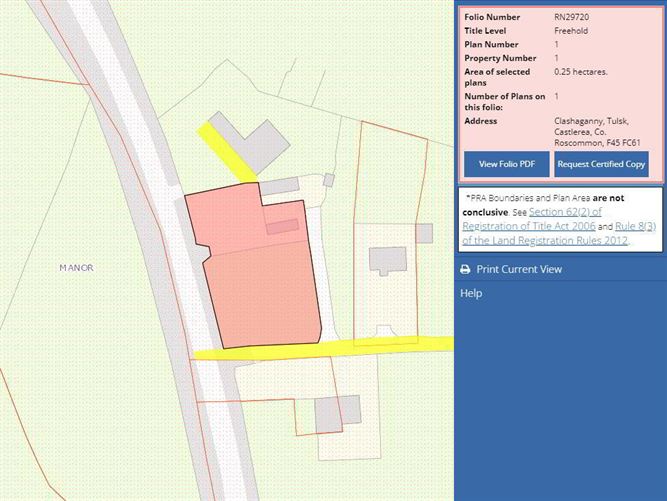The image size is (667, 501).
Task: Open the View Folio PDF button
Action: click(506, 164)
